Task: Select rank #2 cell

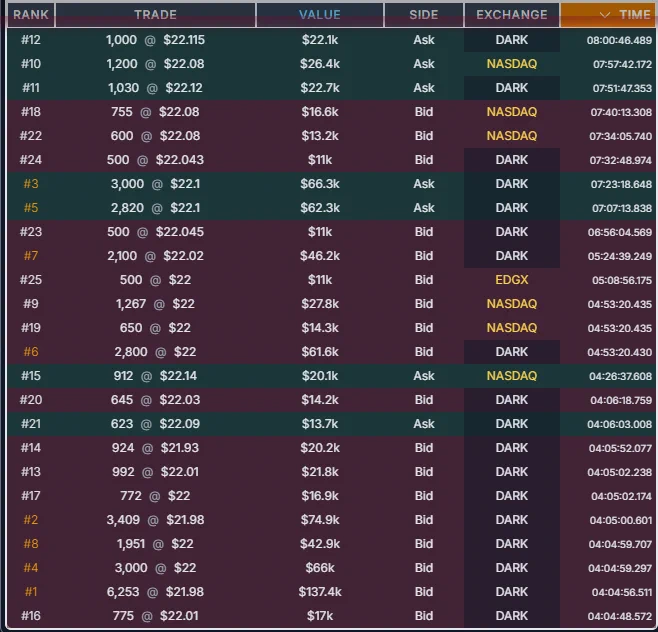Action: point(31,520)
